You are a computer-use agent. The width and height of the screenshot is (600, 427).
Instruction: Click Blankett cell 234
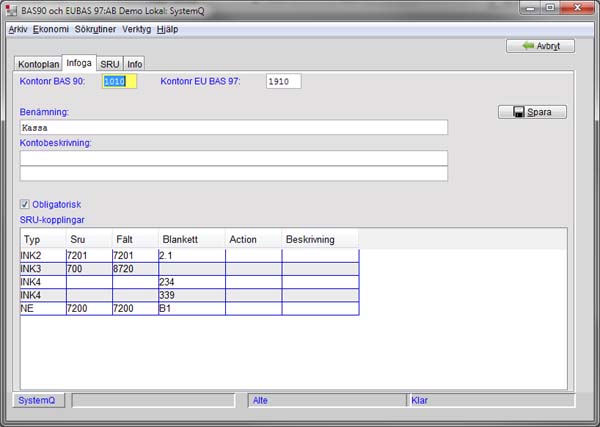pyautogui.click(x=192, y=282)
